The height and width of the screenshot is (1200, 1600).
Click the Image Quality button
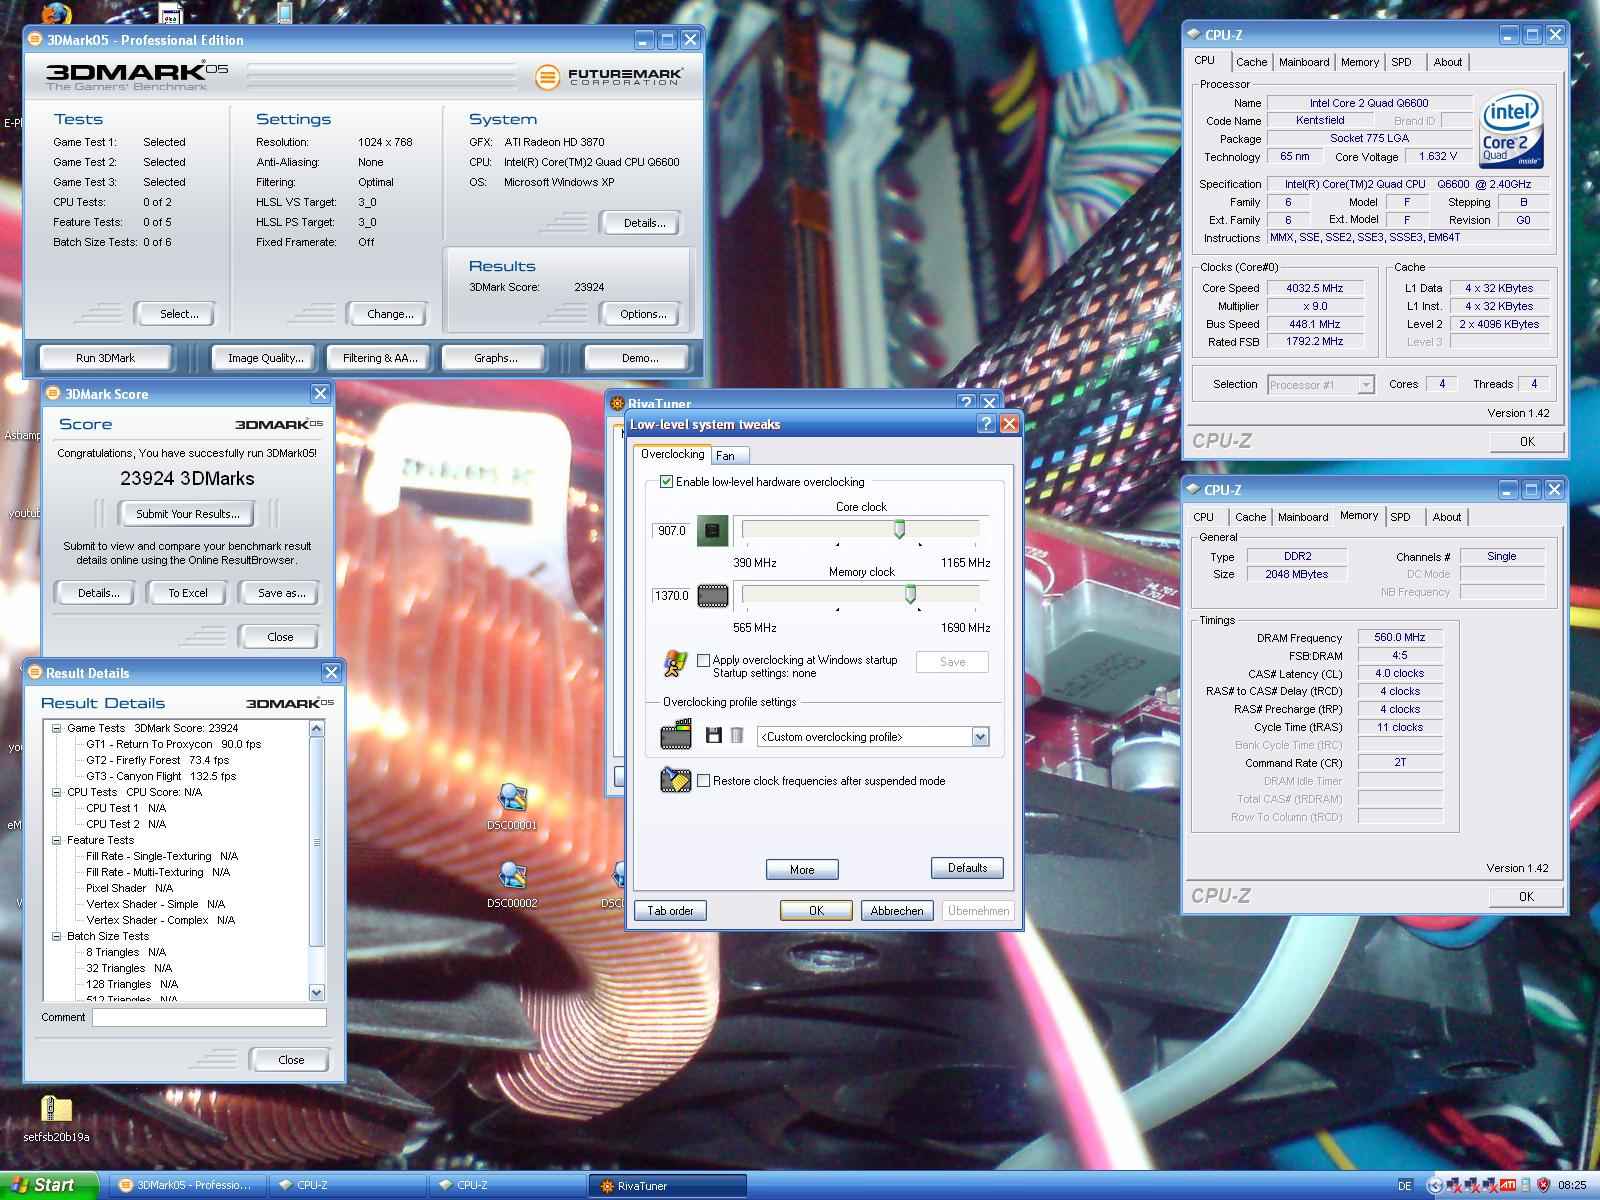pos(265,358)
